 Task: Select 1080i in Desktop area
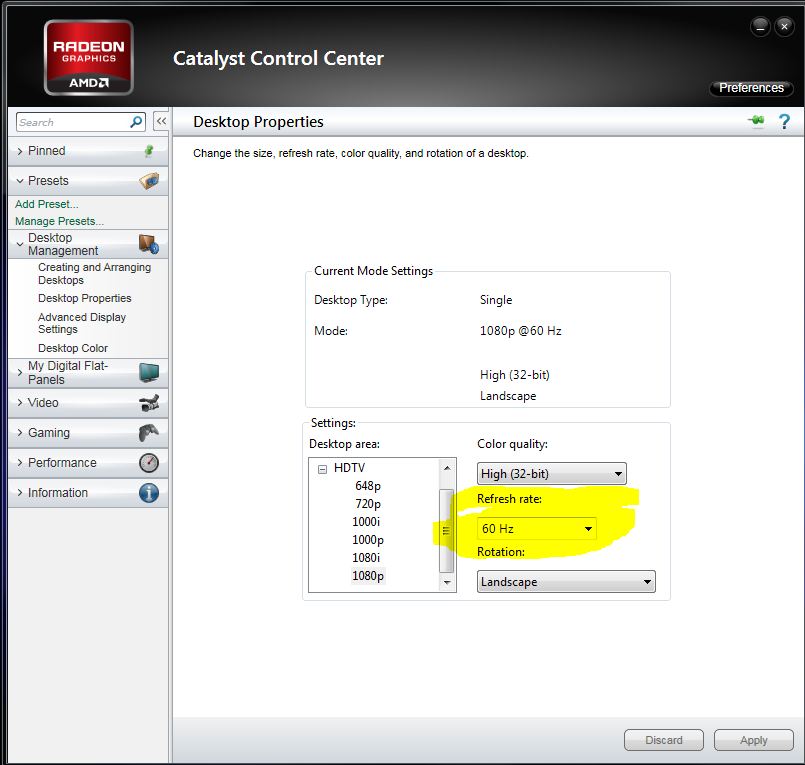tap(366, 558)
